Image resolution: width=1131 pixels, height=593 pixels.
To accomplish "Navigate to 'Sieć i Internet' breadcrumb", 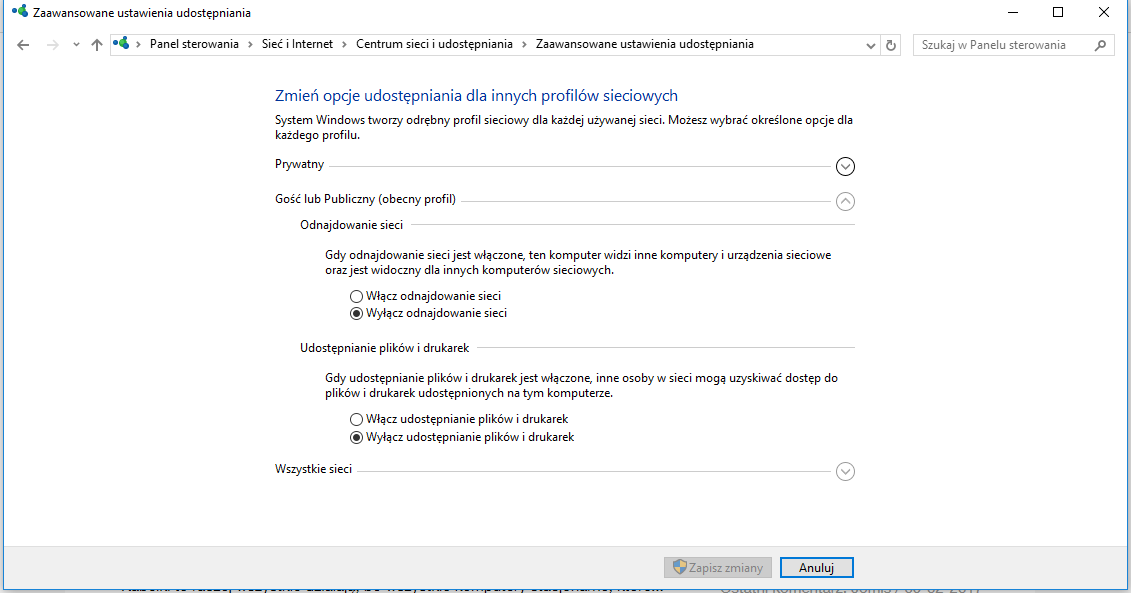I will pos(297,44).
